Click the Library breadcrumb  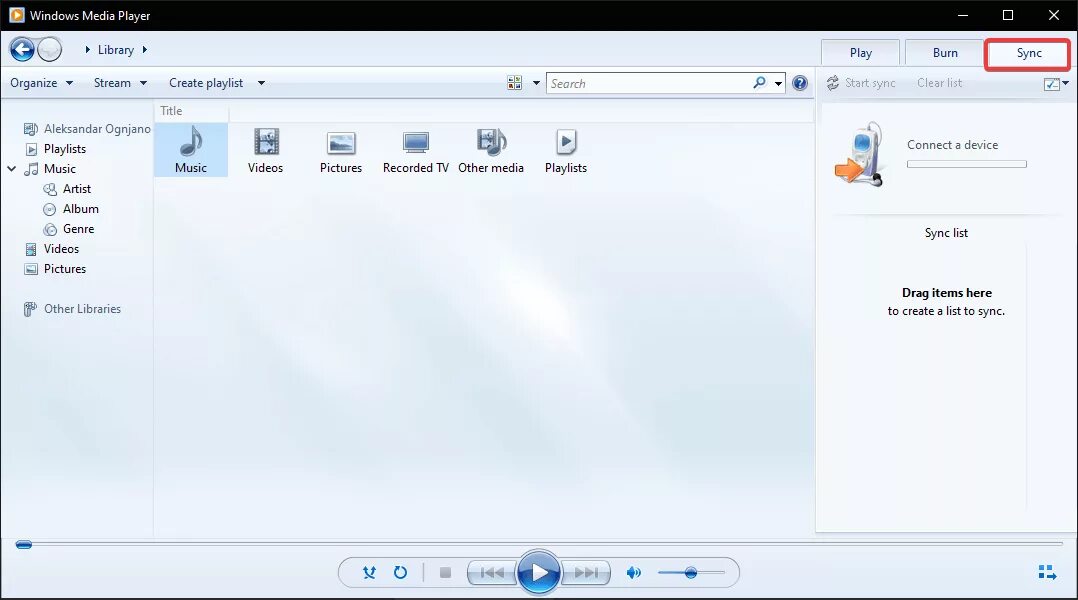coord(116,49)
